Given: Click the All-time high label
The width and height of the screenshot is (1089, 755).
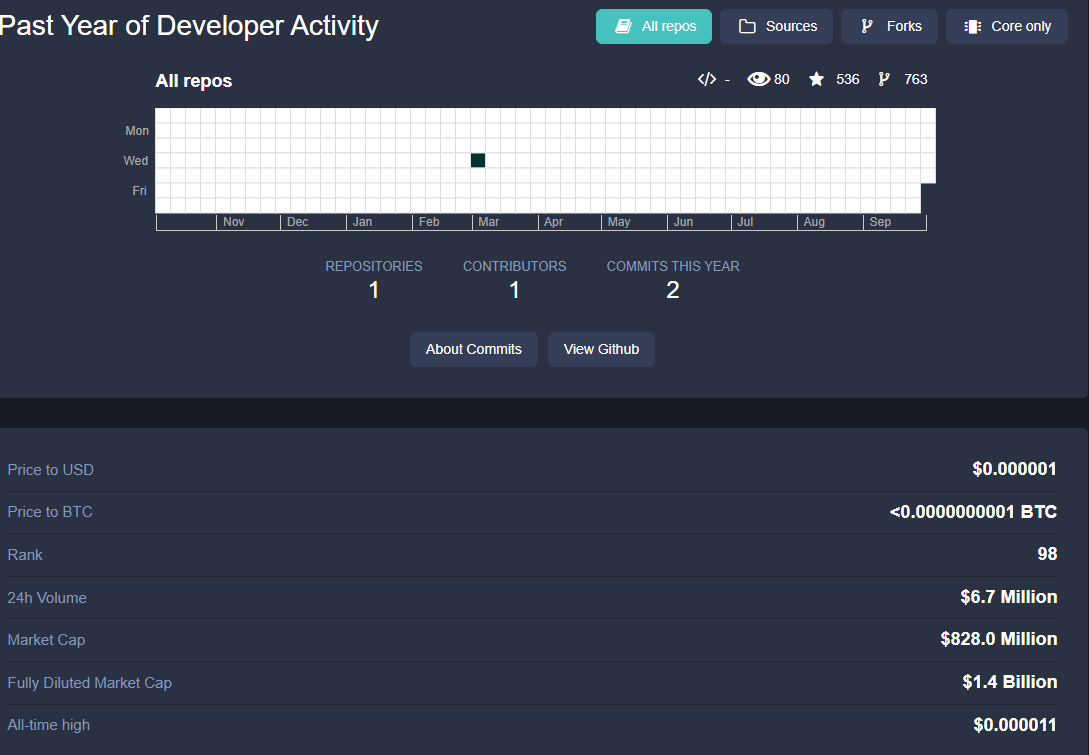Looking at the screenshot, I should pyautogui.click(x=49, y=725).
